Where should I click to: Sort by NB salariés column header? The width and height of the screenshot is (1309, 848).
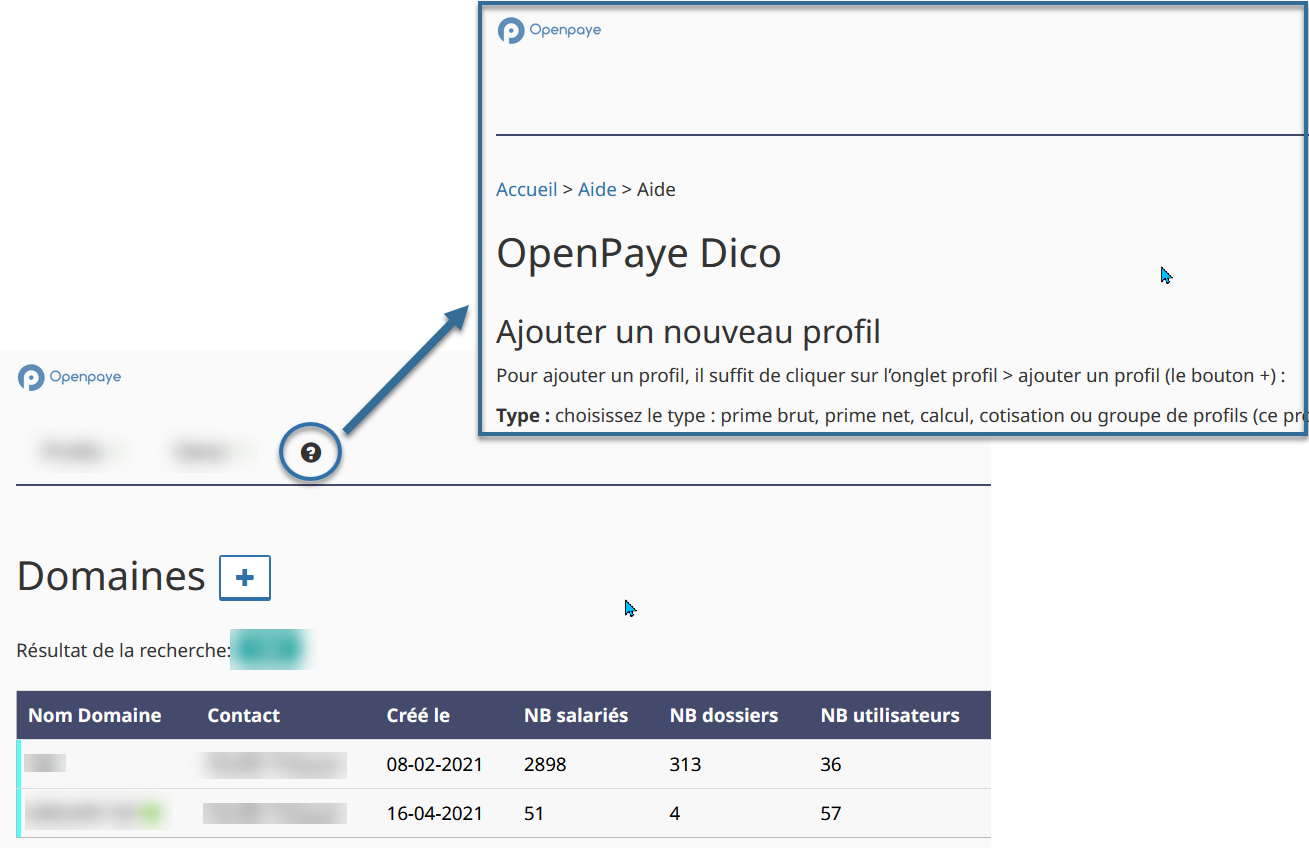click(576, 715)
